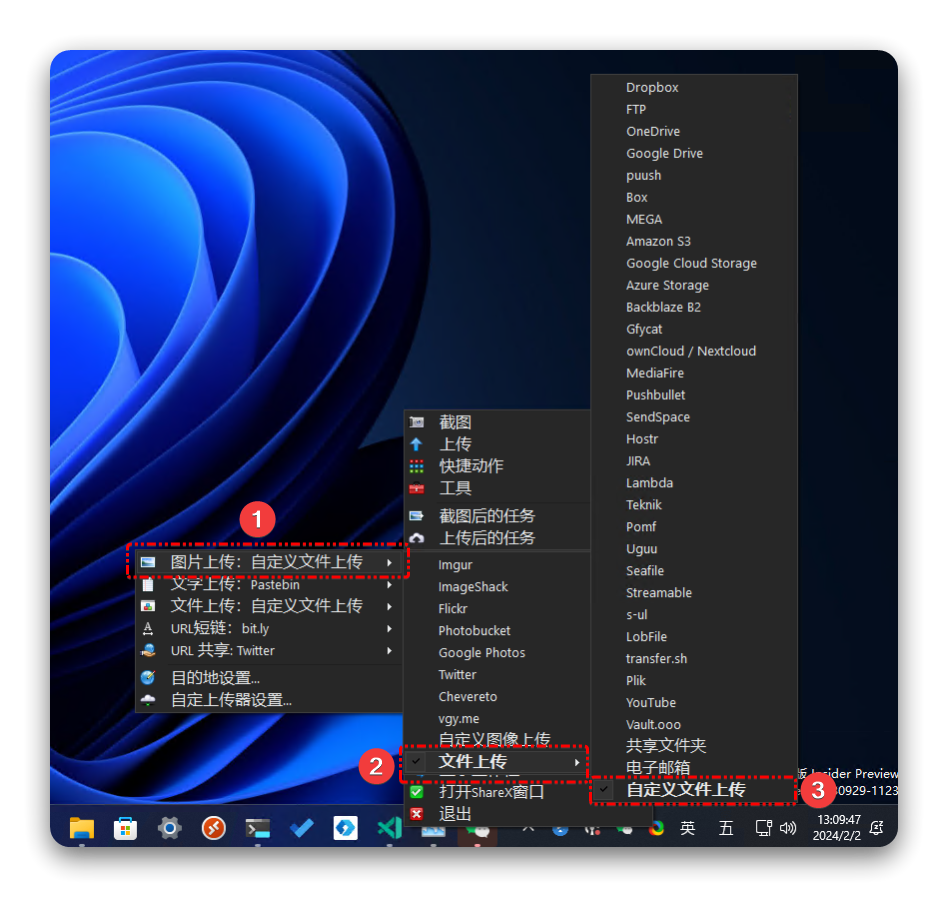Choose OneDrive from file uploaders

click(653, 131)
